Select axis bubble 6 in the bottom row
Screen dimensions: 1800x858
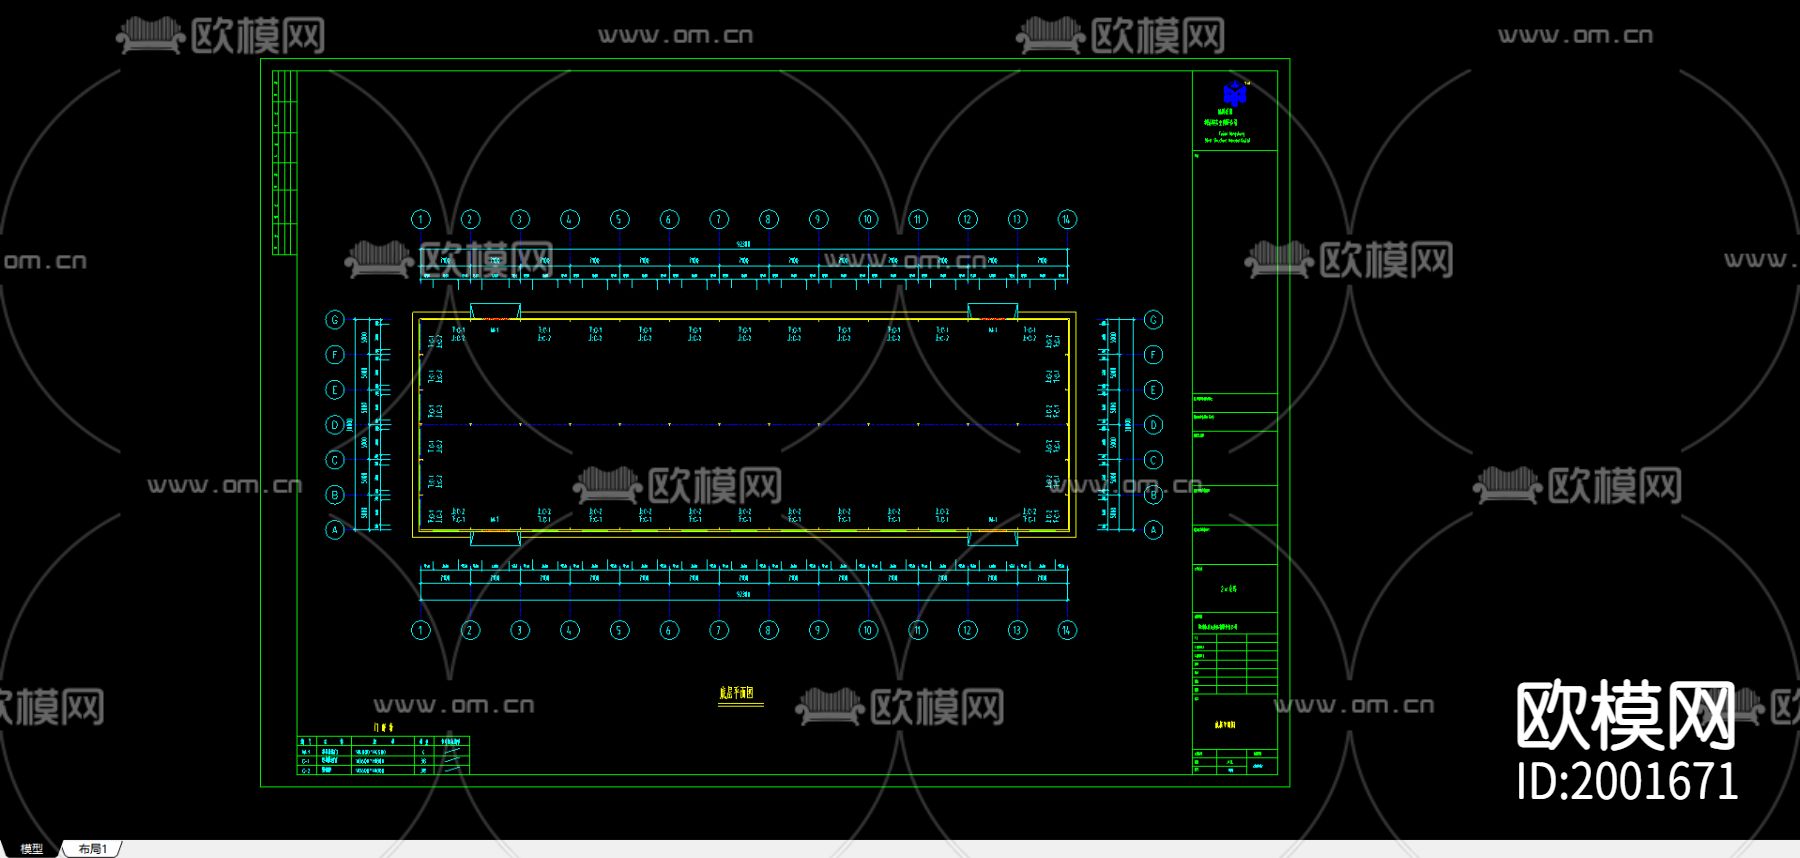[x=669, y=630]
